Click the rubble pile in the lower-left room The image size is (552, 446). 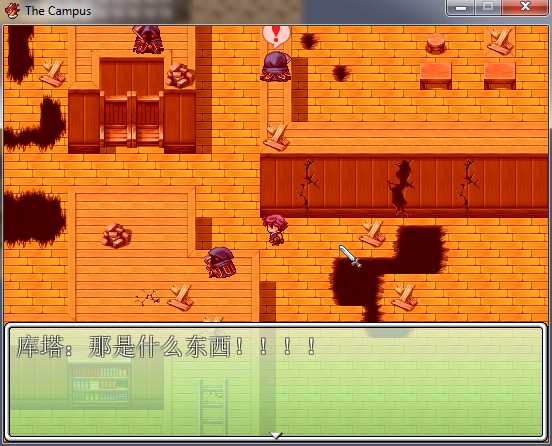tap(117, 235)
